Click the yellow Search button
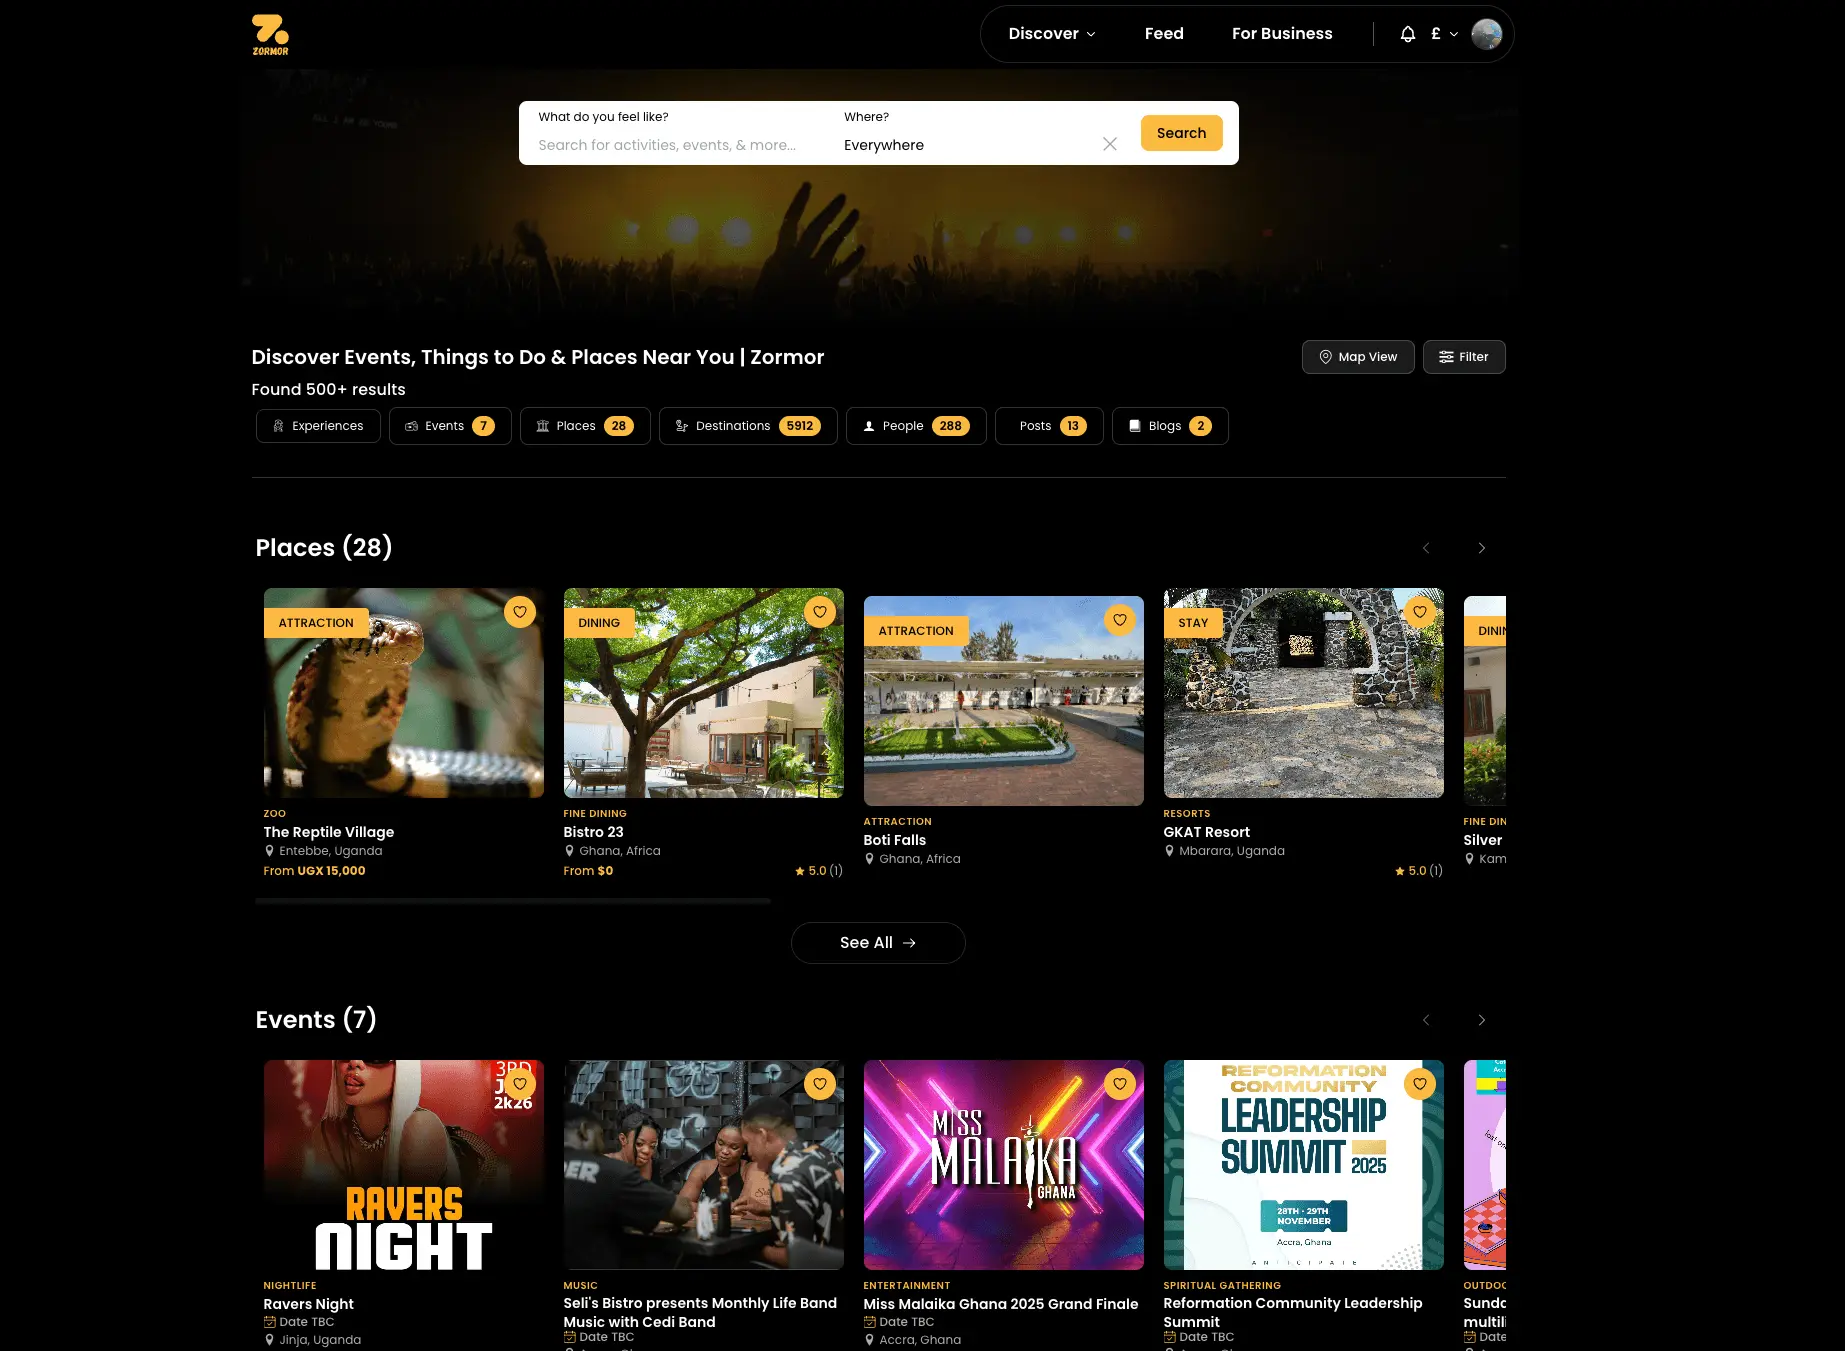 (x=1182, y=133)
